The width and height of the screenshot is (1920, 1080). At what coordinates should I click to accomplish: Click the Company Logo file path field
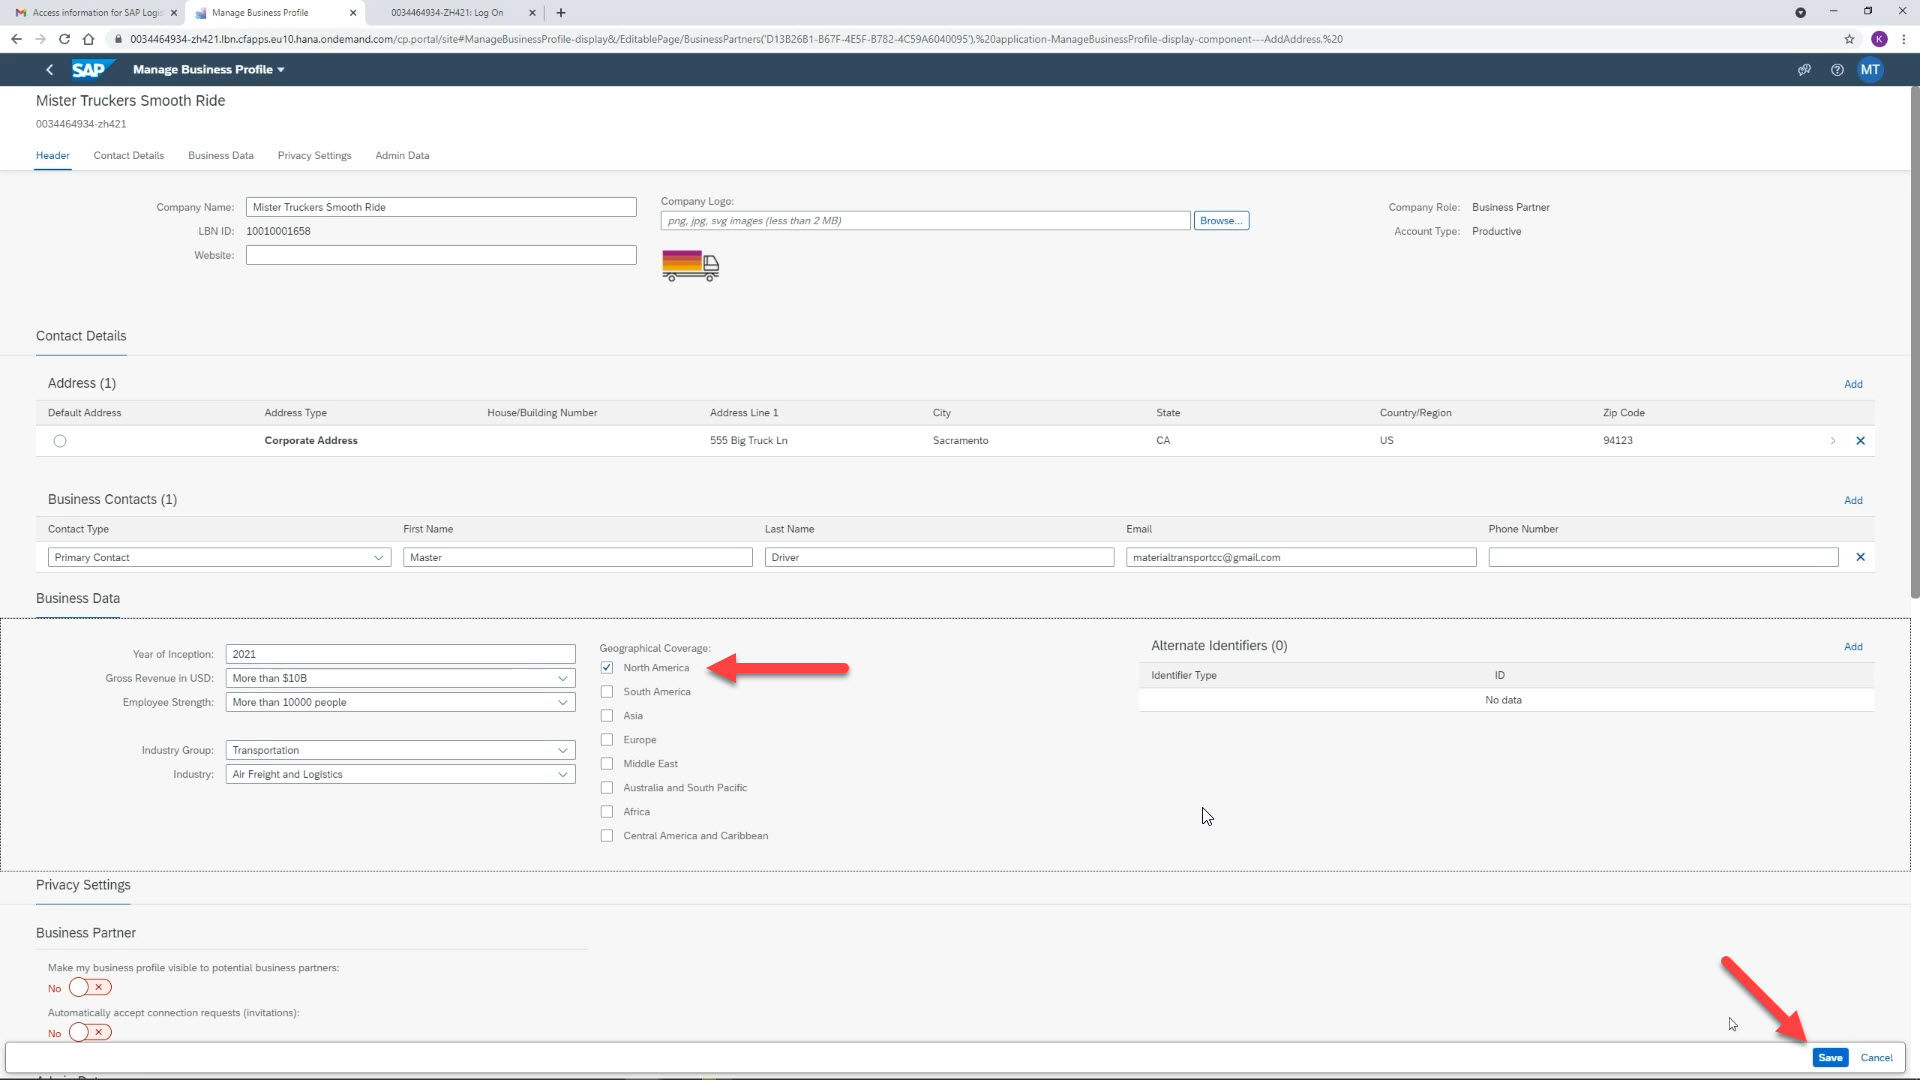point(925,221)
